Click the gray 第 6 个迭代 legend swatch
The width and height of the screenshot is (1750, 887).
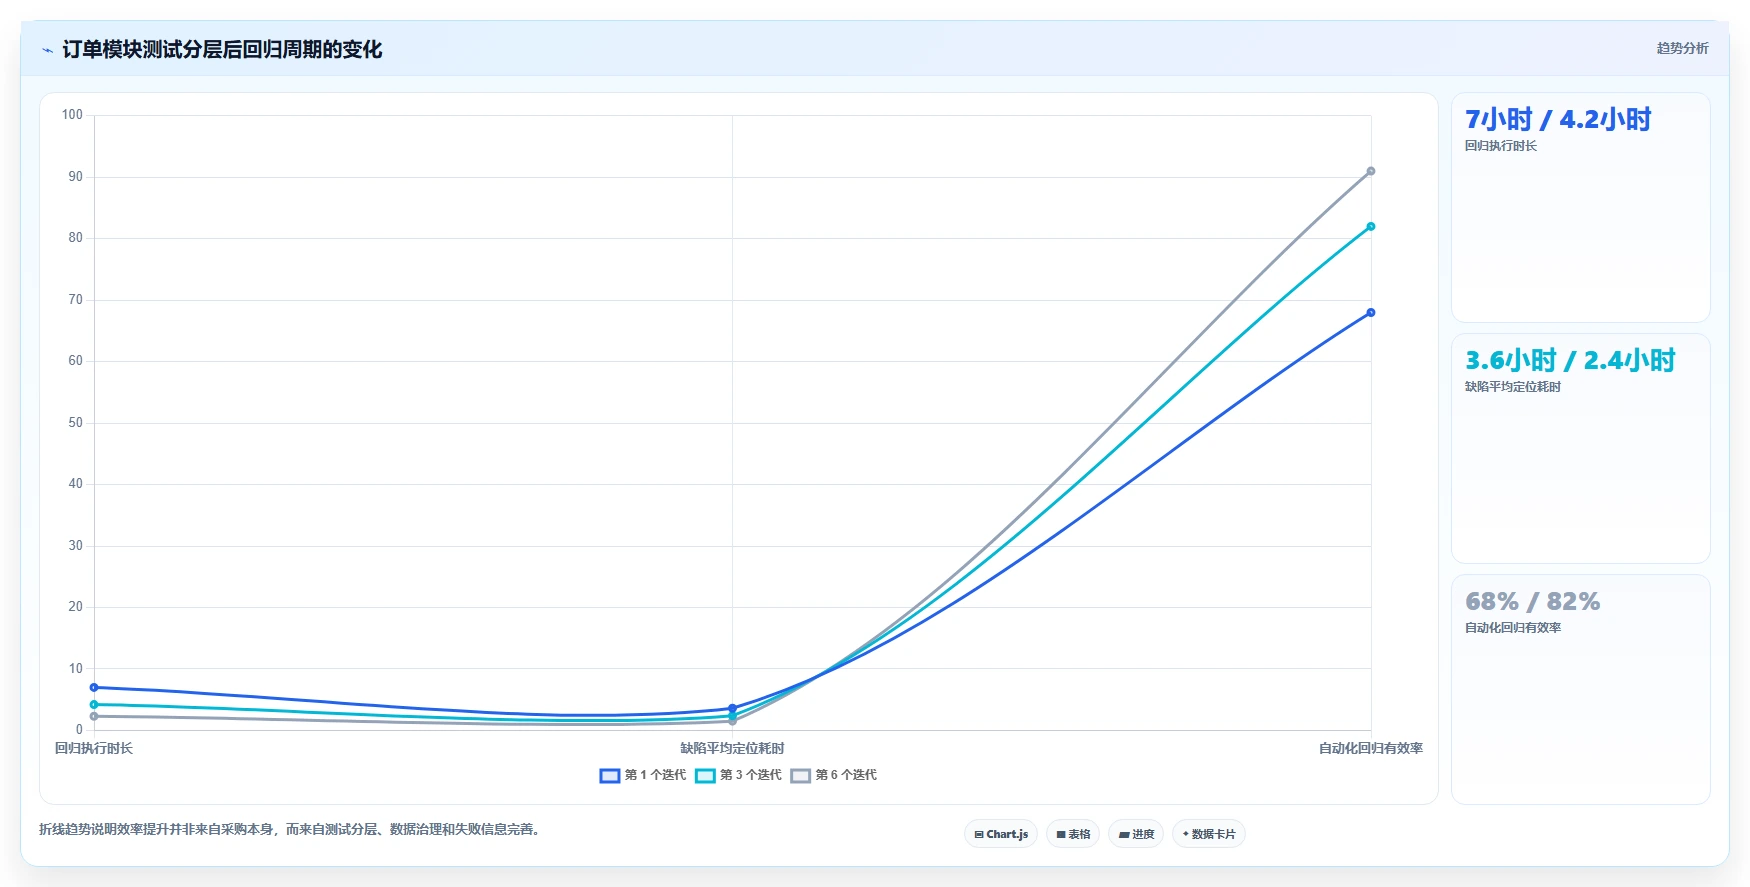point(800,776)
